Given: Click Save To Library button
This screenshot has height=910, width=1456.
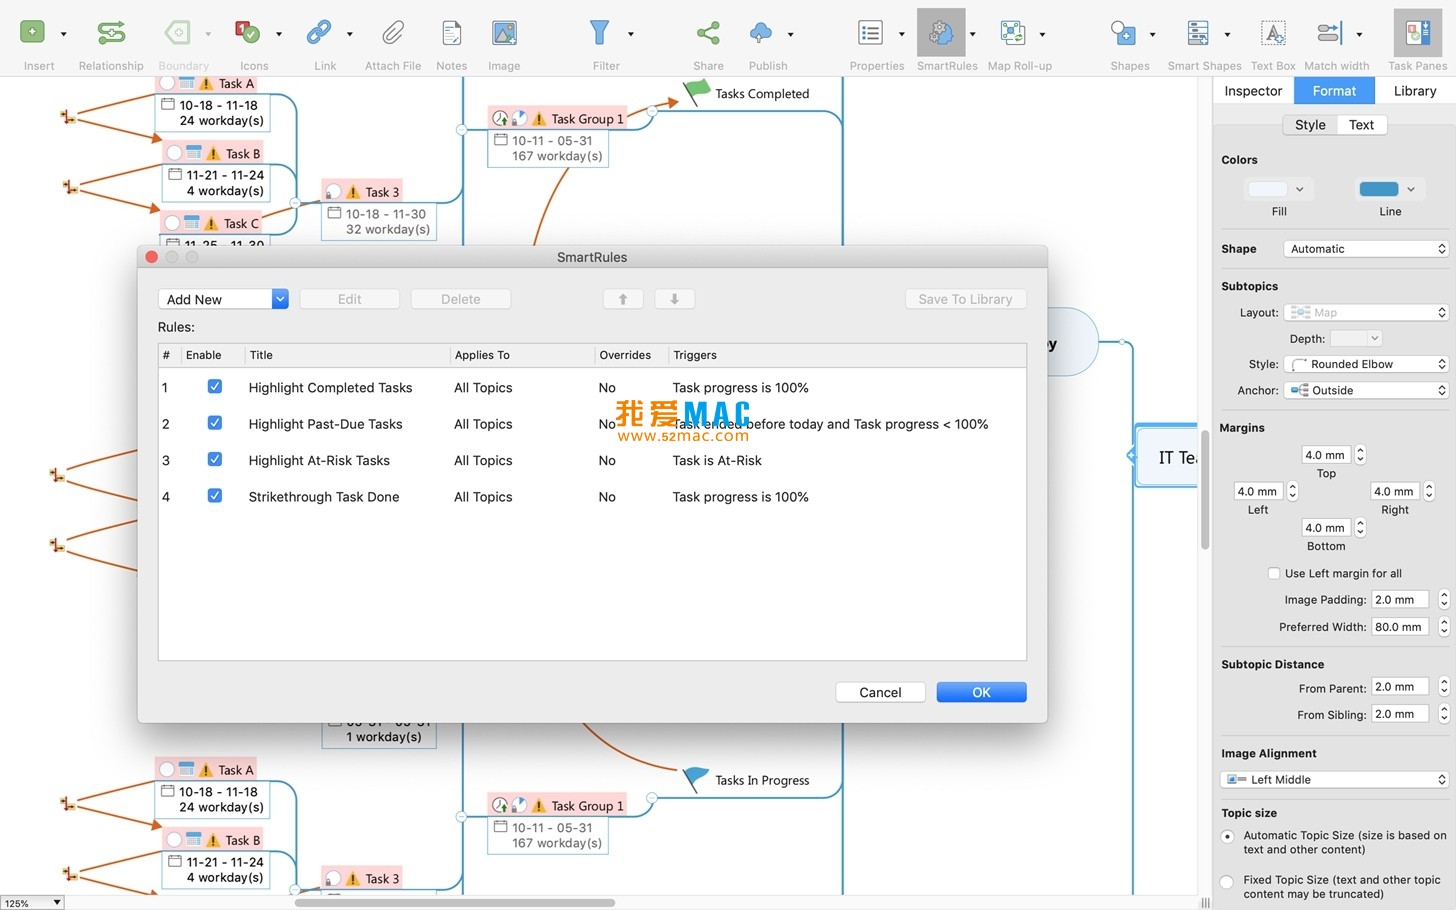Looking at the screenshot, I should click(965, 299).
